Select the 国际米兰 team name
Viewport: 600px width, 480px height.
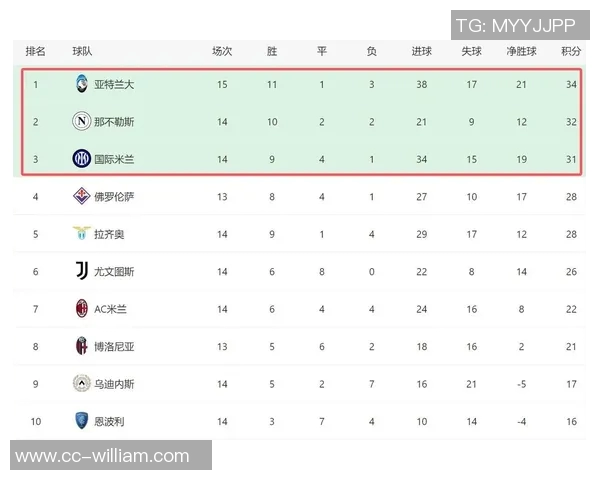(x=114, y=158)
